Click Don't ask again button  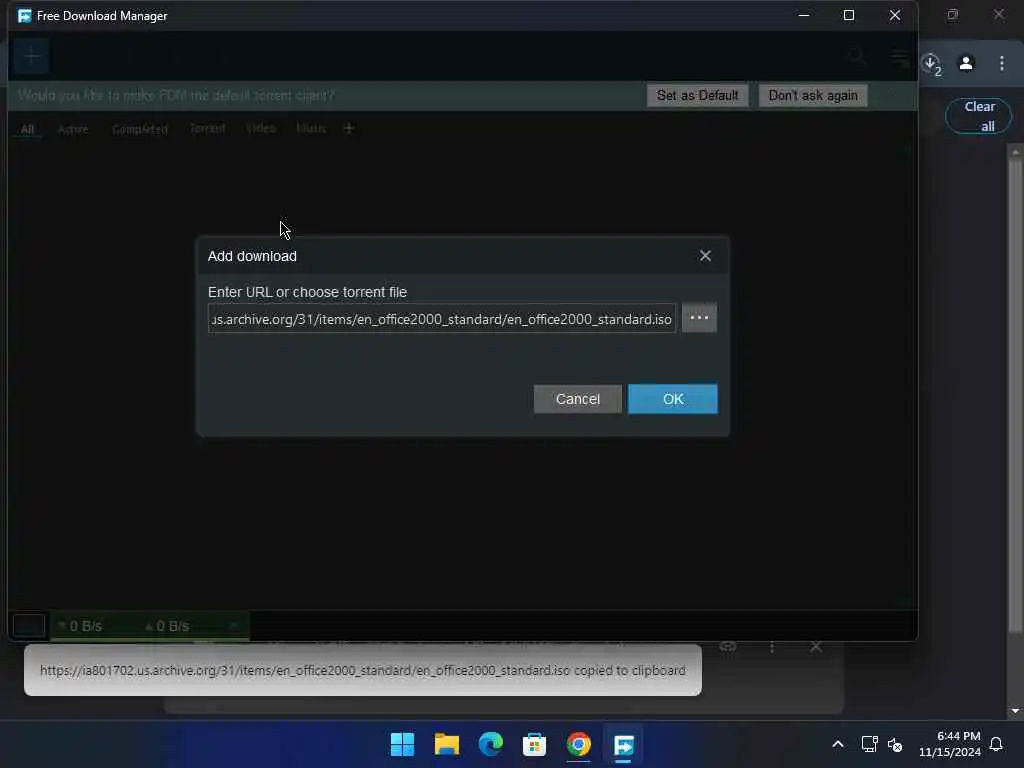pos(813,95)
